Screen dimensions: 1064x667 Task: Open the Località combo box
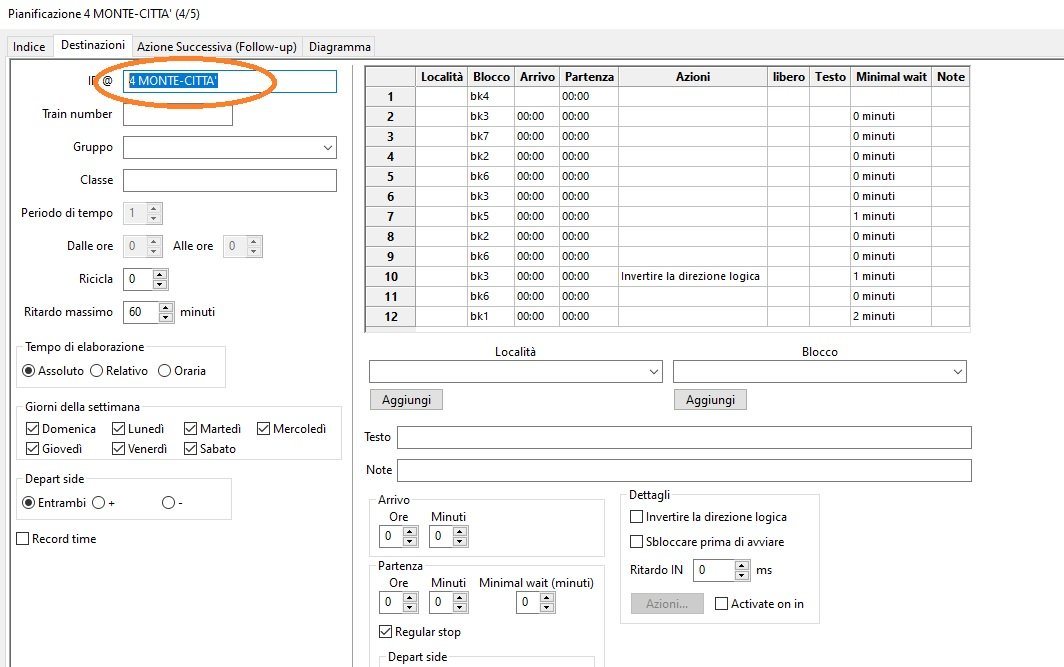coord(653,372)
